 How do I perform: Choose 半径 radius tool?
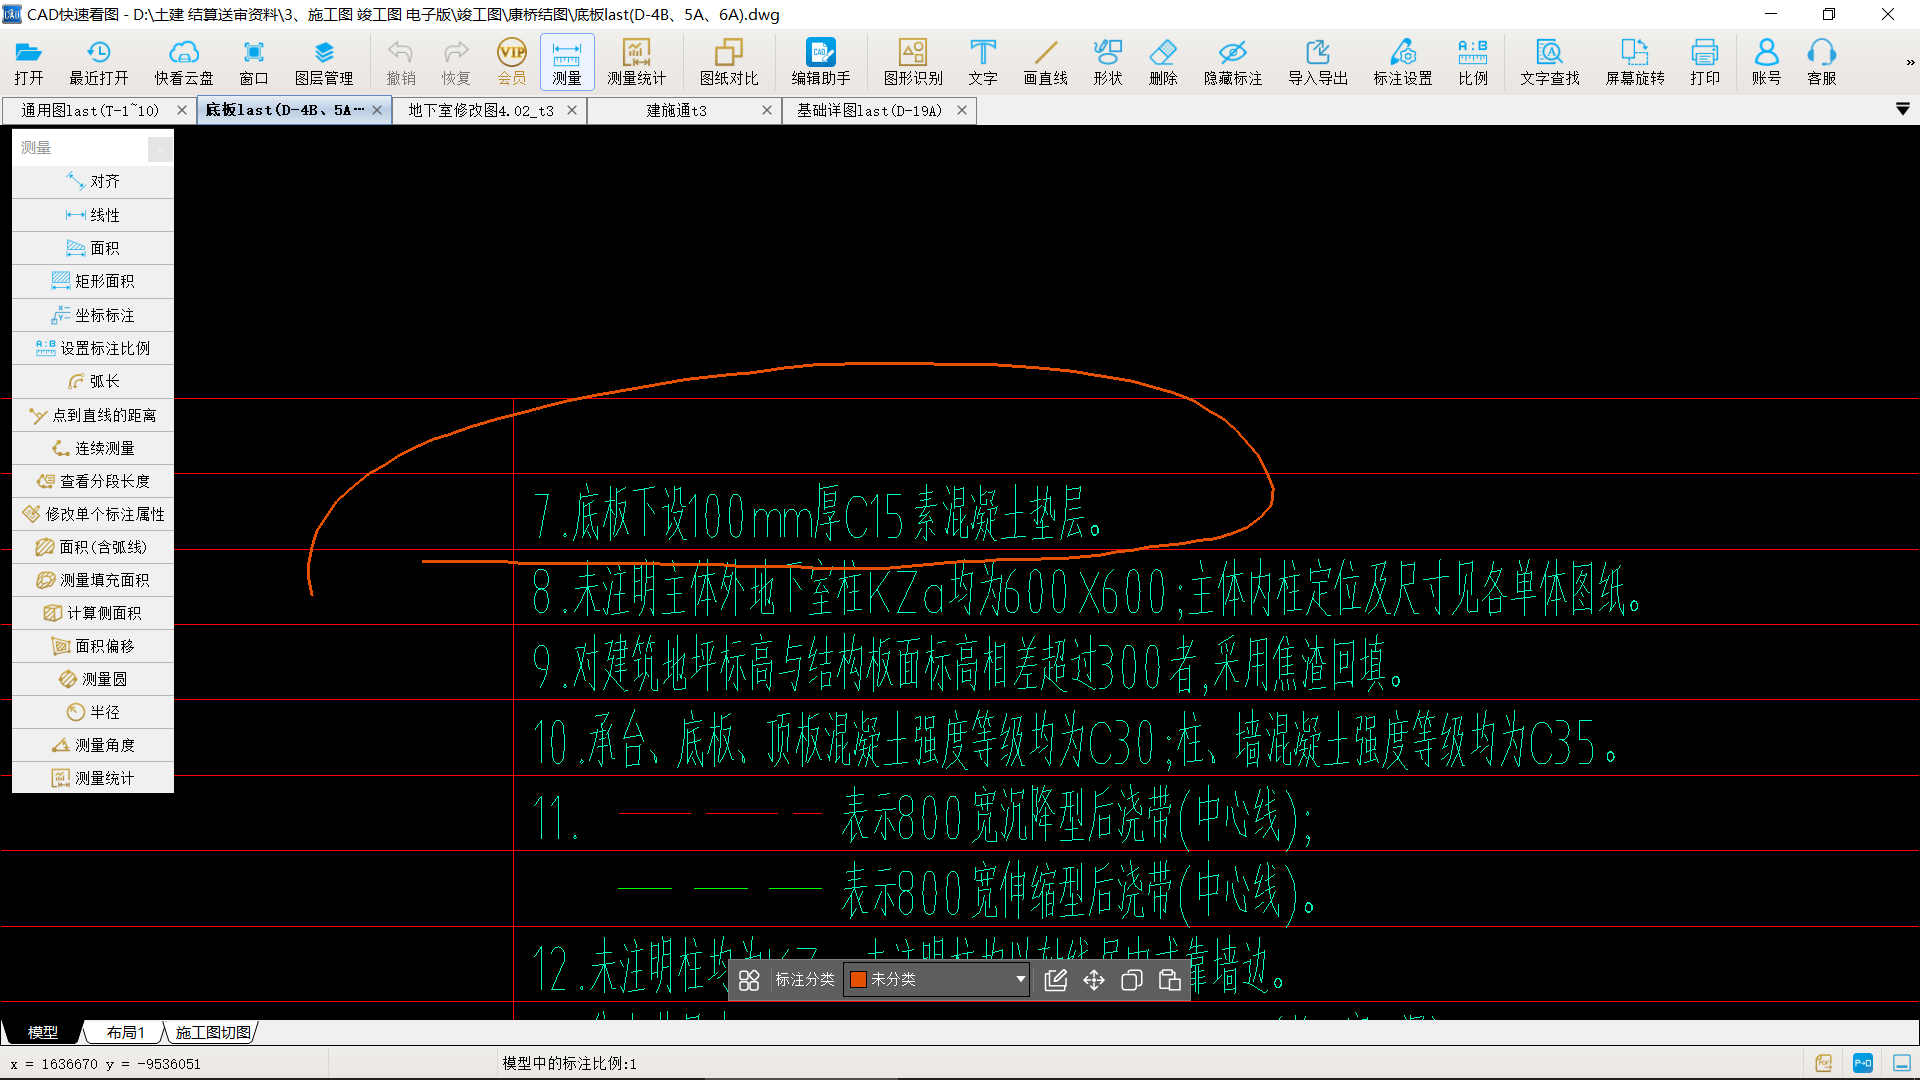tap(93, 712)
